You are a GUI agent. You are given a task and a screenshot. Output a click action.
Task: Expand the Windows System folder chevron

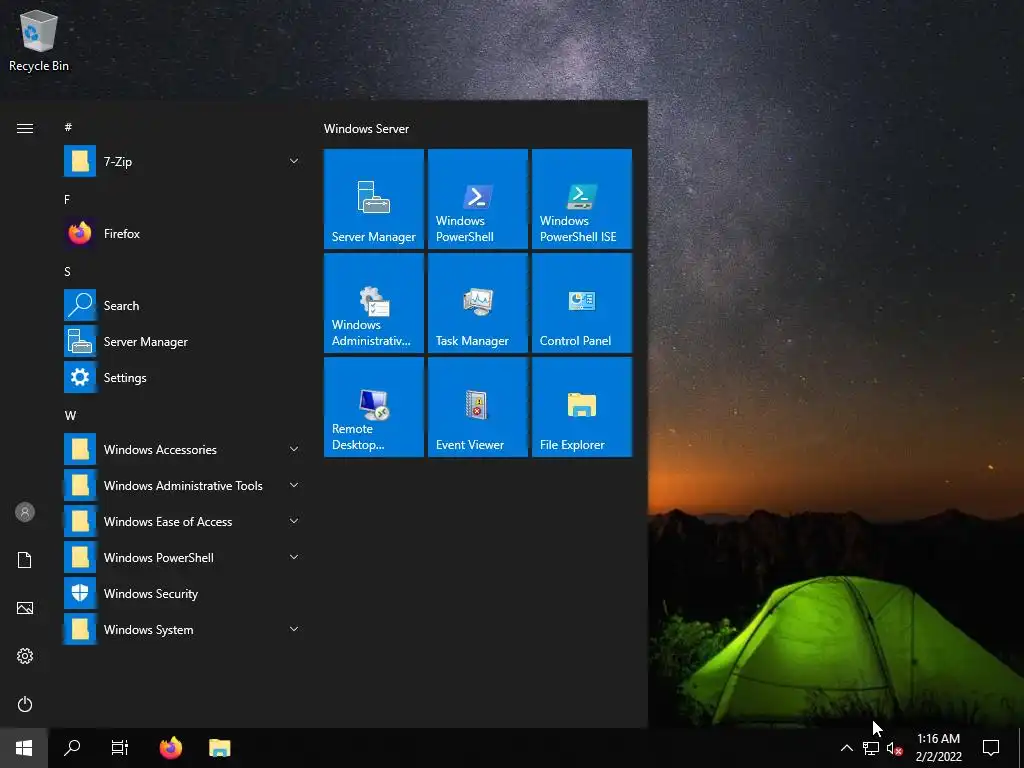click(294, 629)
